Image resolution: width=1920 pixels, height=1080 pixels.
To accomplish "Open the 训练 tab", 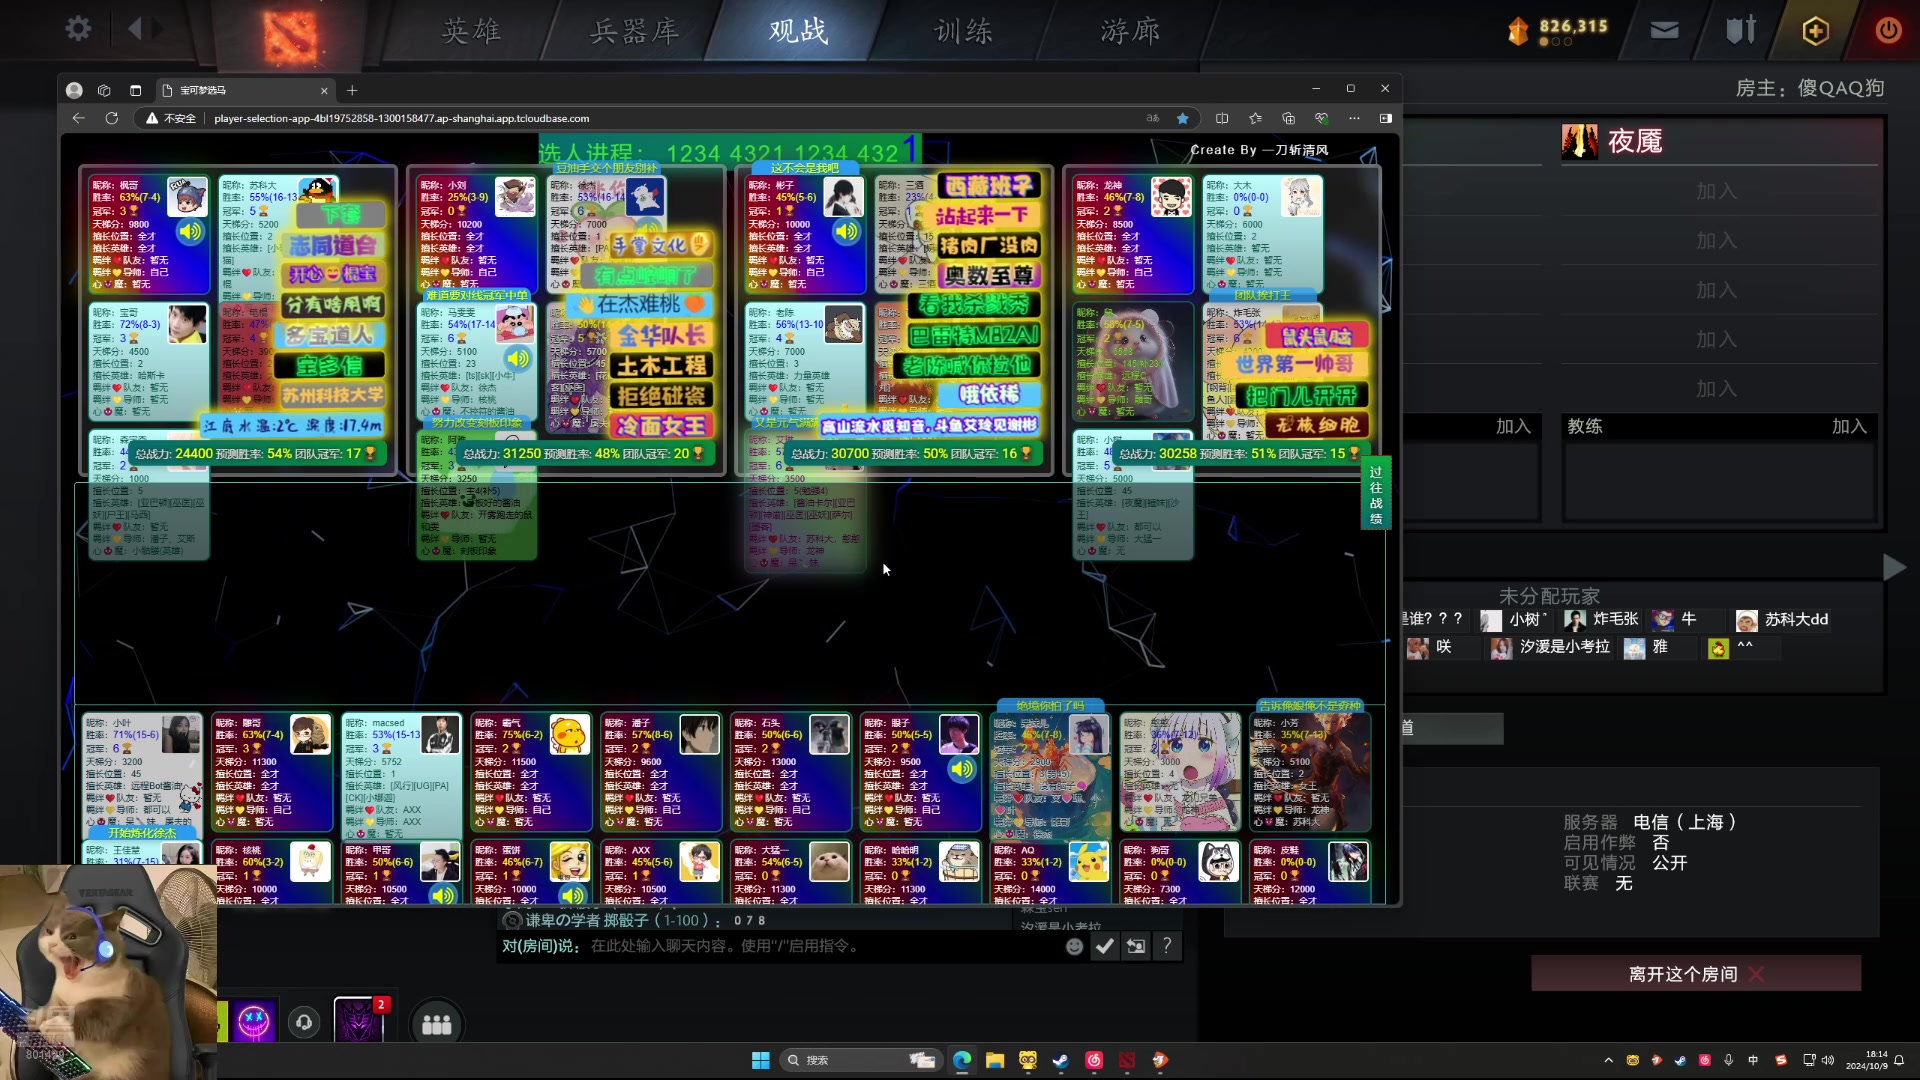I will click(x=963, y=31).
